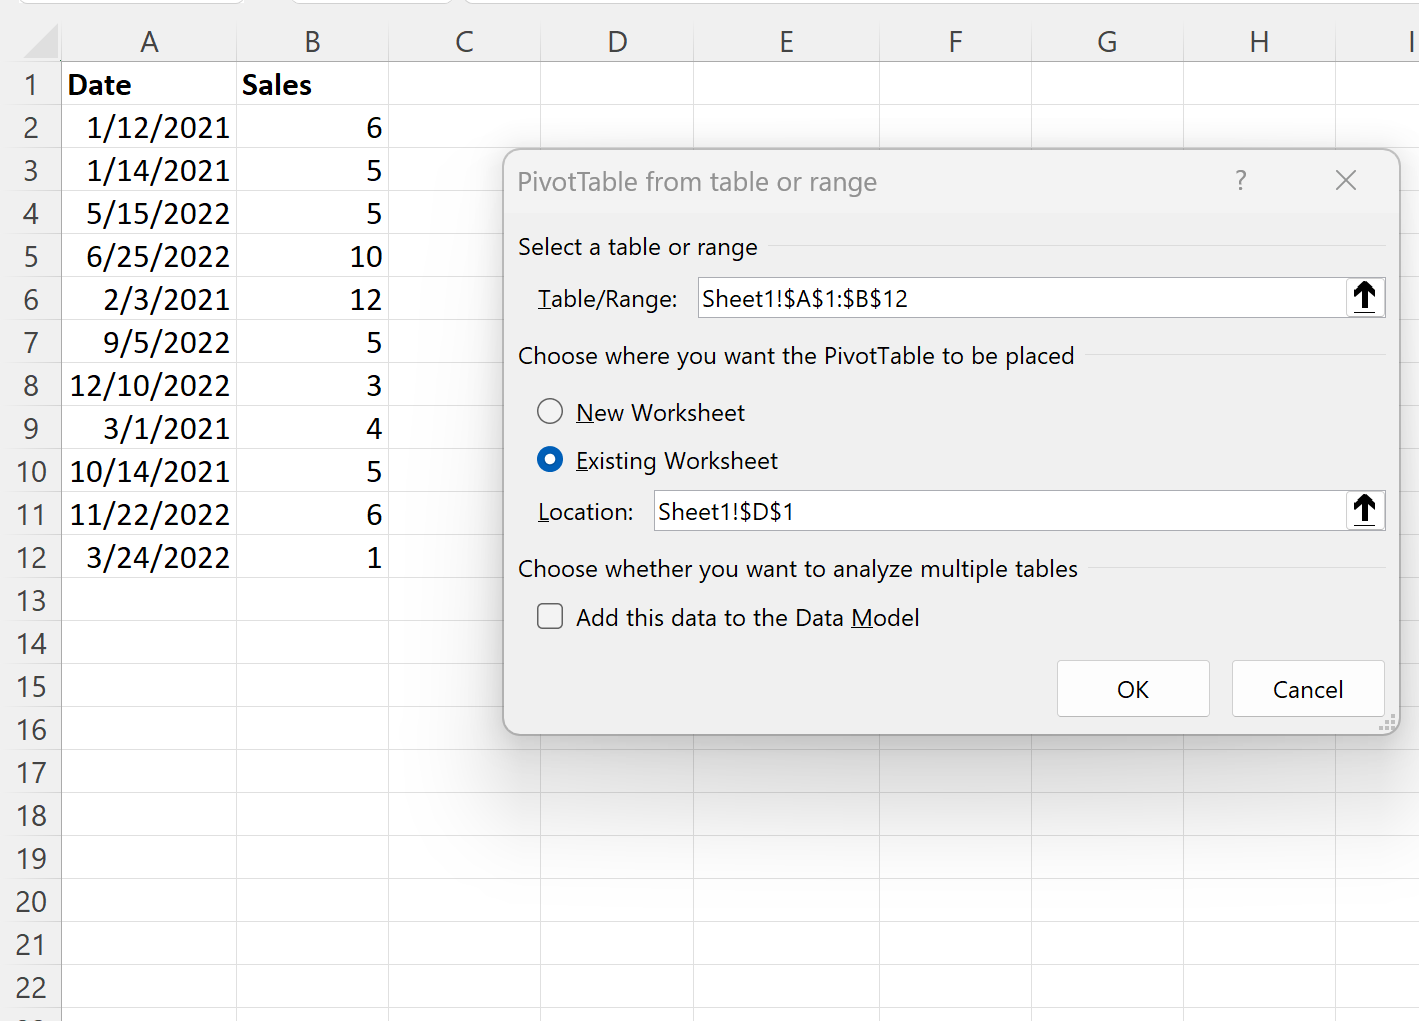1419x1021 pixels.
Task: Select the Sales value 12 cell
Action: pyautogui.click(x=312, y=299)
